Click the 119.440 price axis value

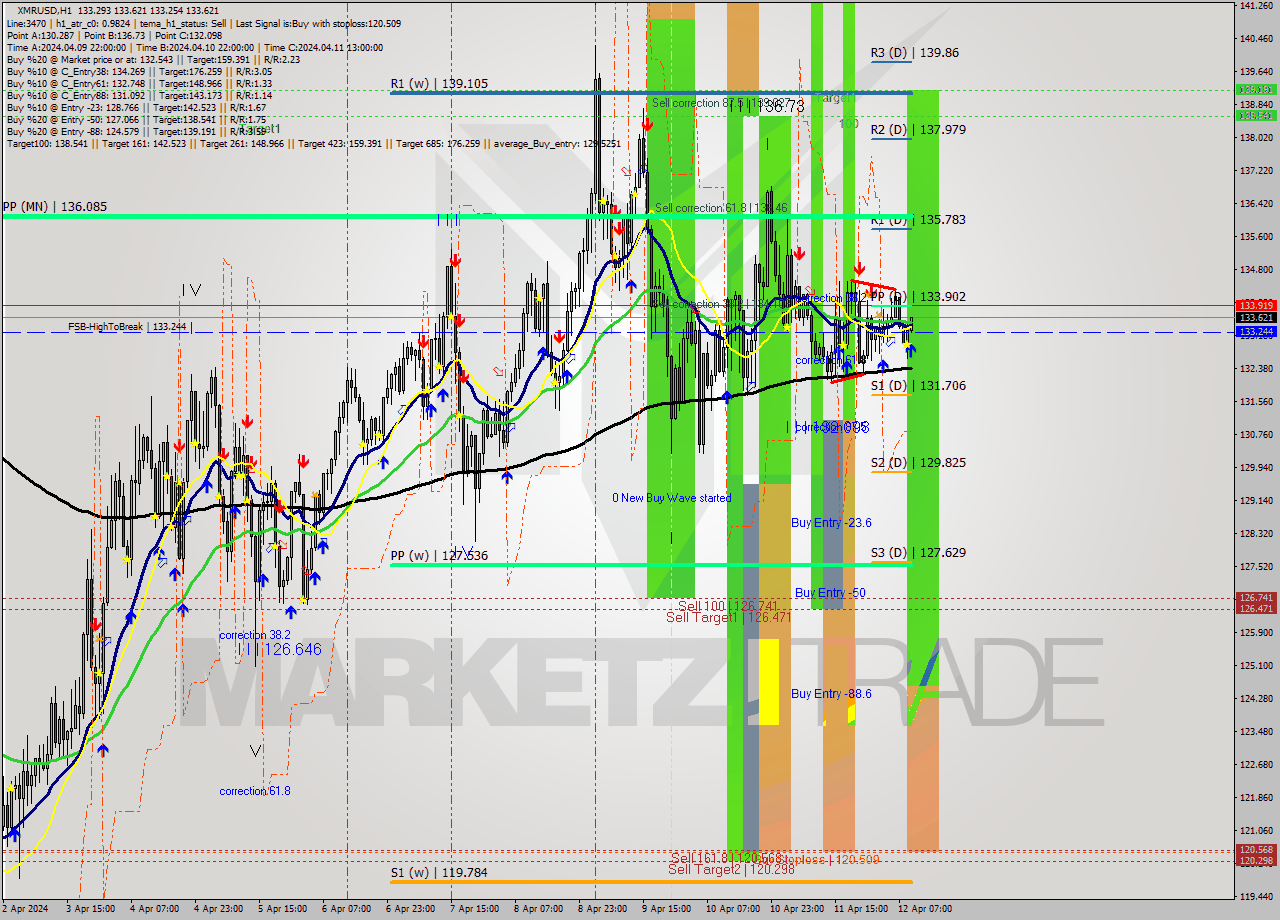1256,897
